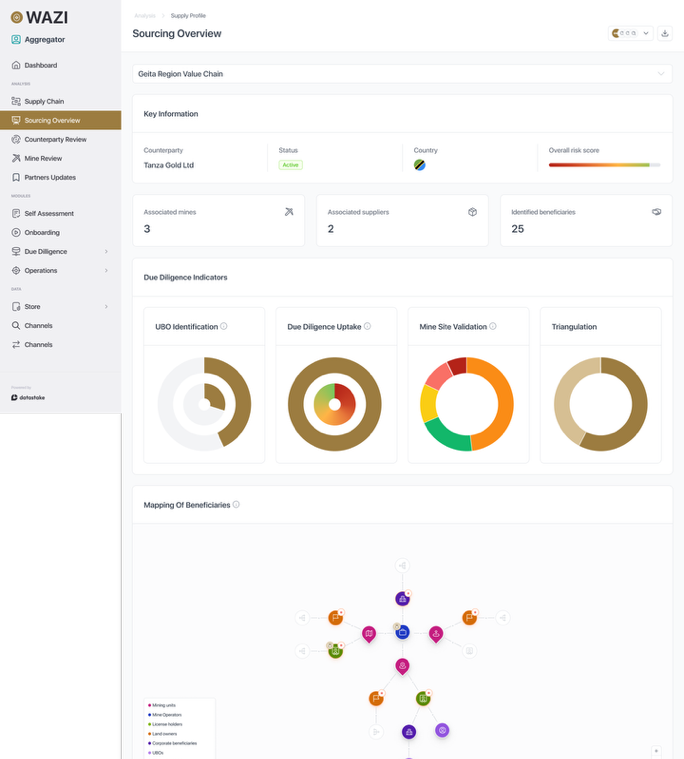Viewport: 684px width, 759px height.
Task: Click the Store sidebar icon
Action: pos(16,306)
